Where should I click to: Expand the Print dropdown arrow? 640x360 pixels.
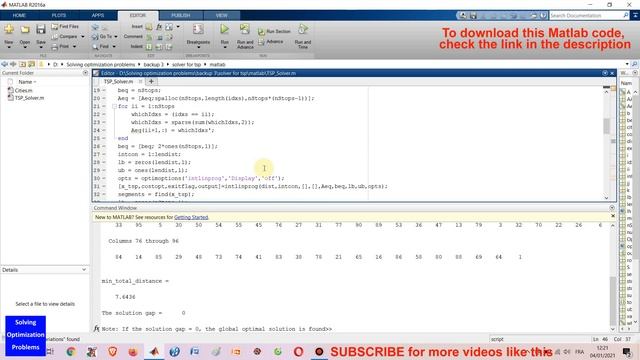coord(74,47)
